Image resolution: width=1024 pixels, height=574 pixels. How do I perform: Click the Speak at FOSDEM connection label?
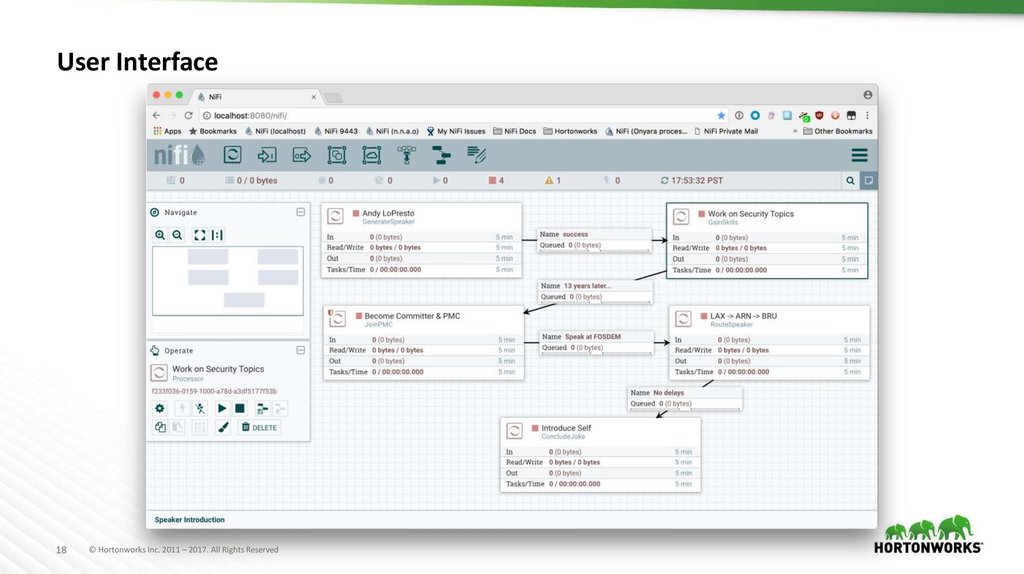[x=597, y=342]
